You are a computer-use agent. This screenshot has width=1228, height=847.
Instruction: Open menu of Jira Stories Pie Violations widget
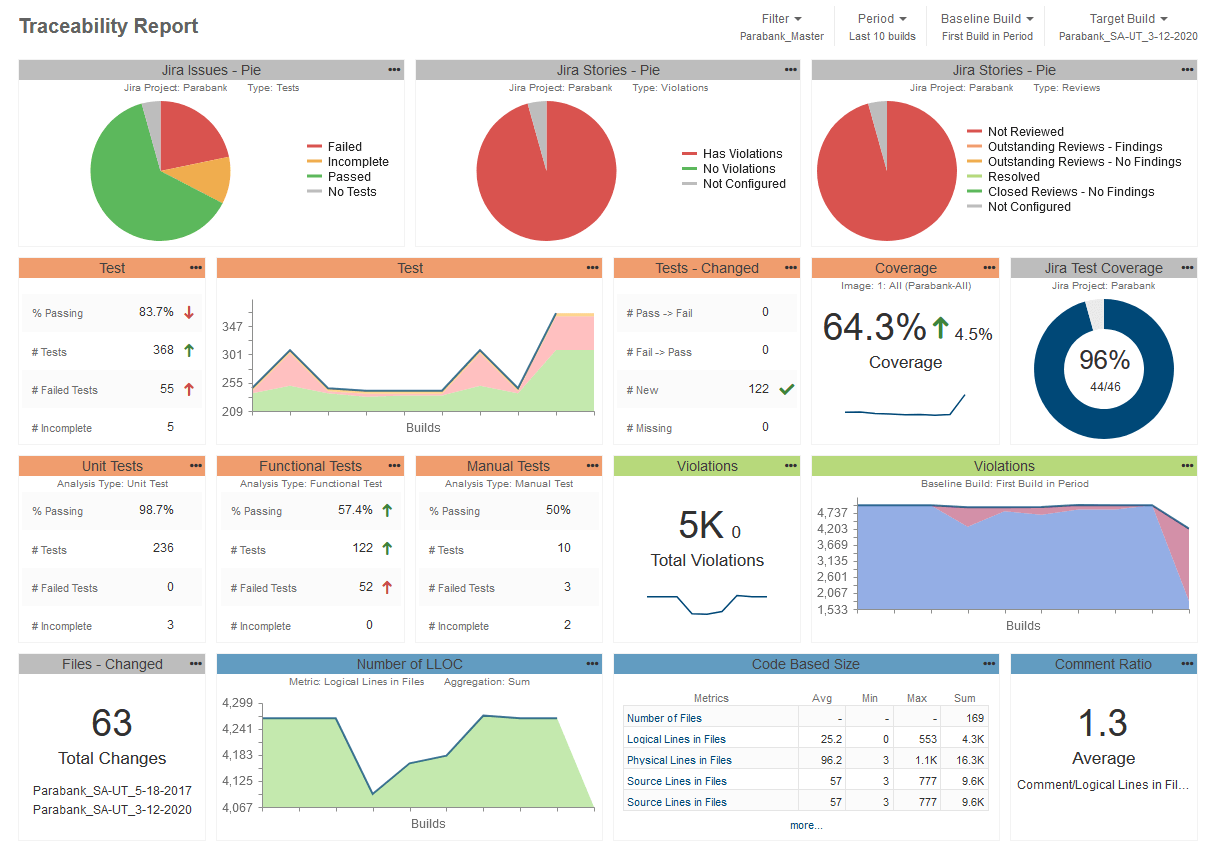791,70
